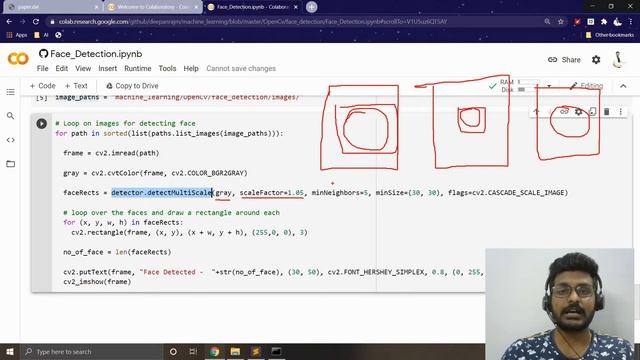The height and width of the screenshot is (360, 640).
Task: Click on the cv2_imshow(frame) line
Action: 97,282
